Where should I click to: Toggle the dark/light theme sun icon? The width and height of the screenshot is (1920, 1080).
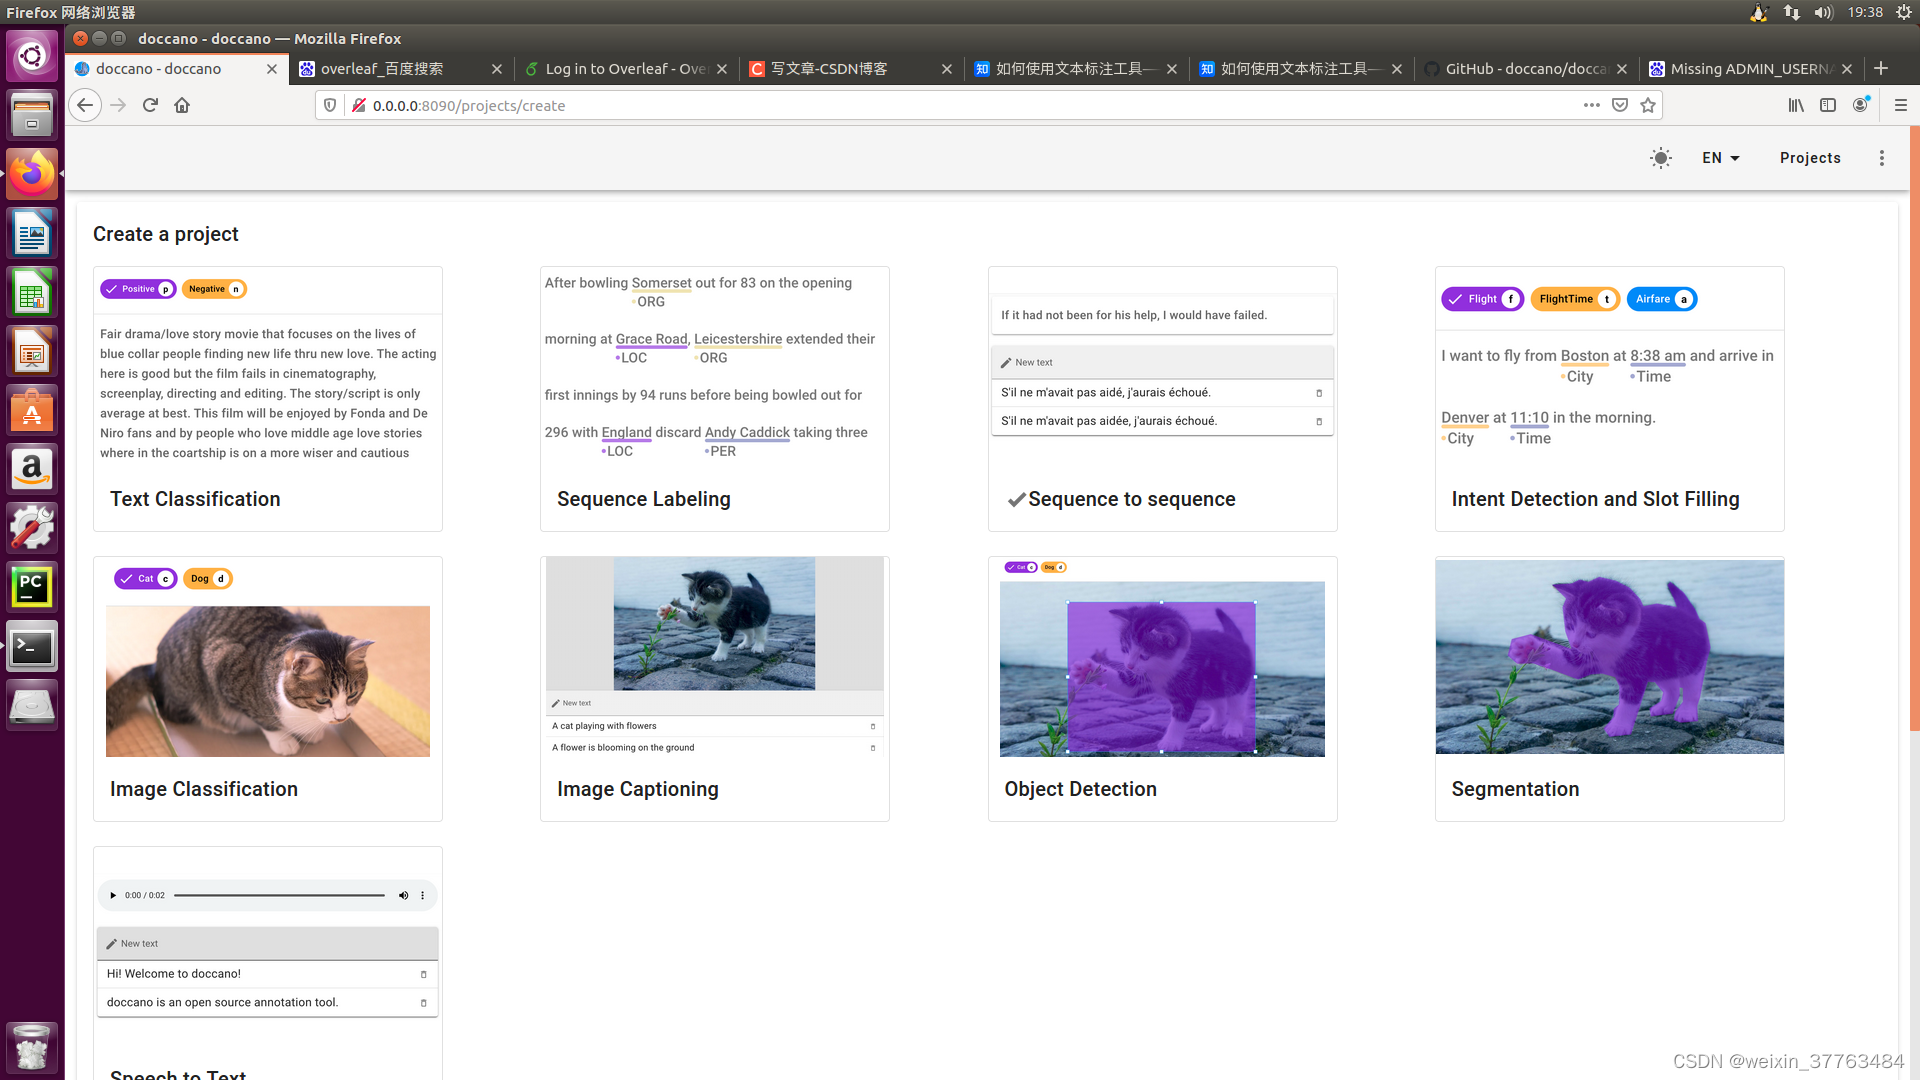click(x=1660, y=158)
